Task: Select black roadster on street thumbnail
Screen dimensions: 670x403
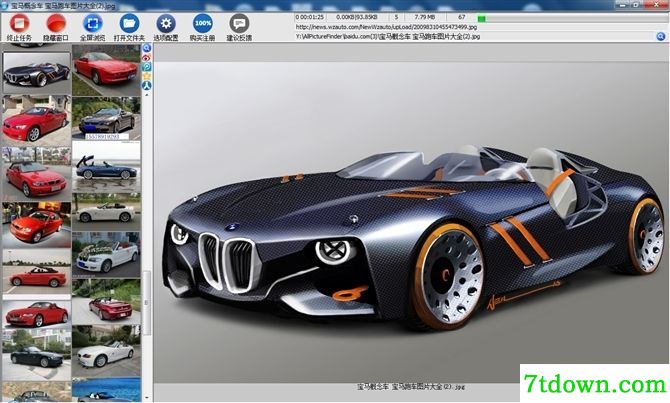Action: (36, 354)
